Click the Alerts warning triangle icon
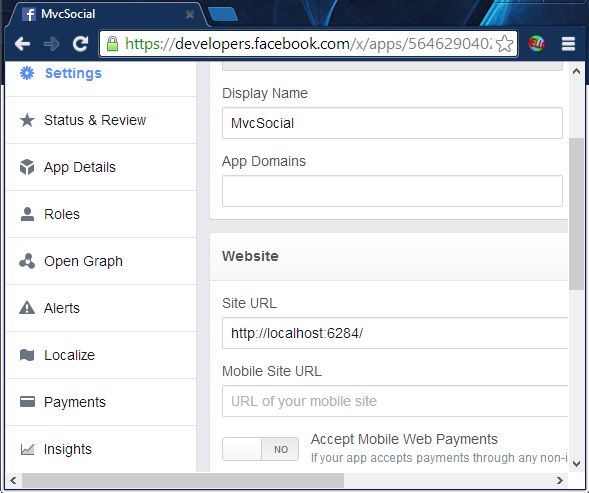The image size is (589, 493). click(27, 308)
